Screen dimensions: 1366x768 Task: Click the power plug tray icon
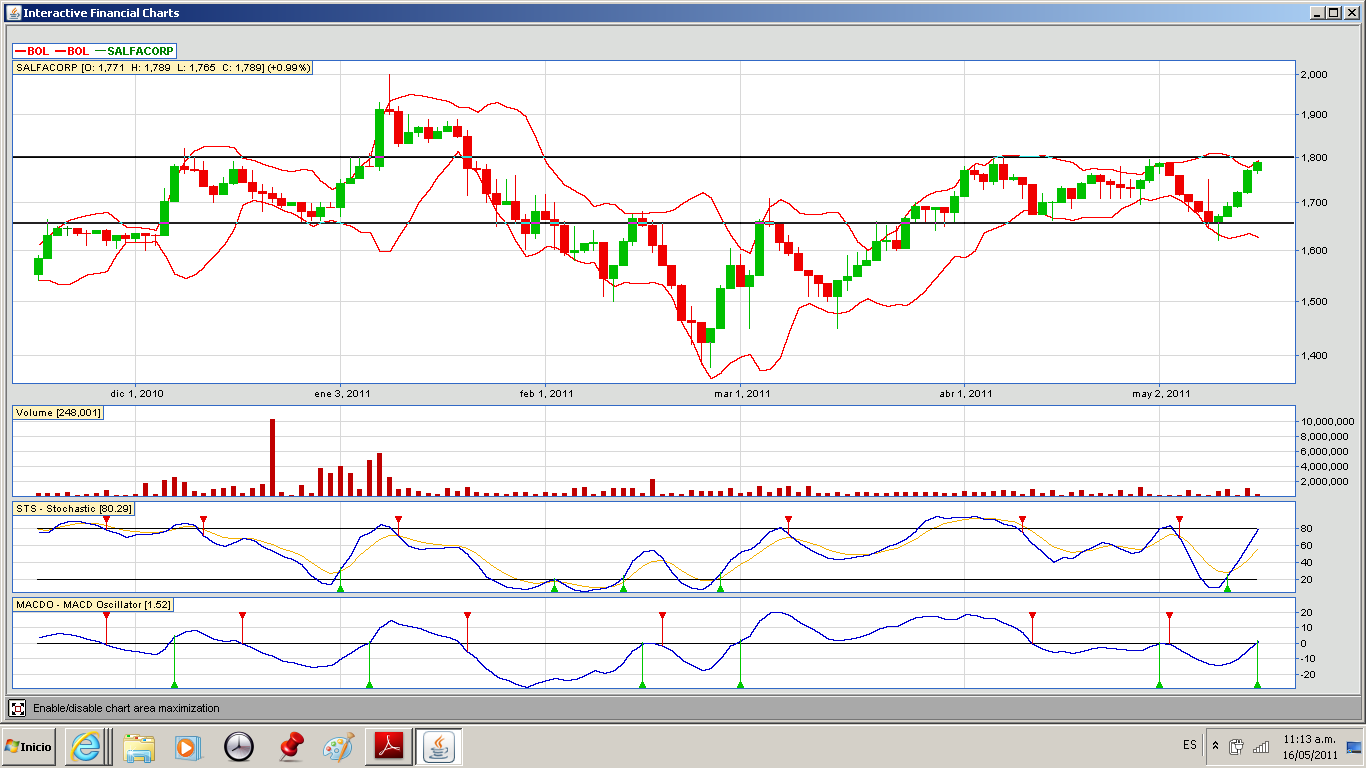(x=1237, y=746)
